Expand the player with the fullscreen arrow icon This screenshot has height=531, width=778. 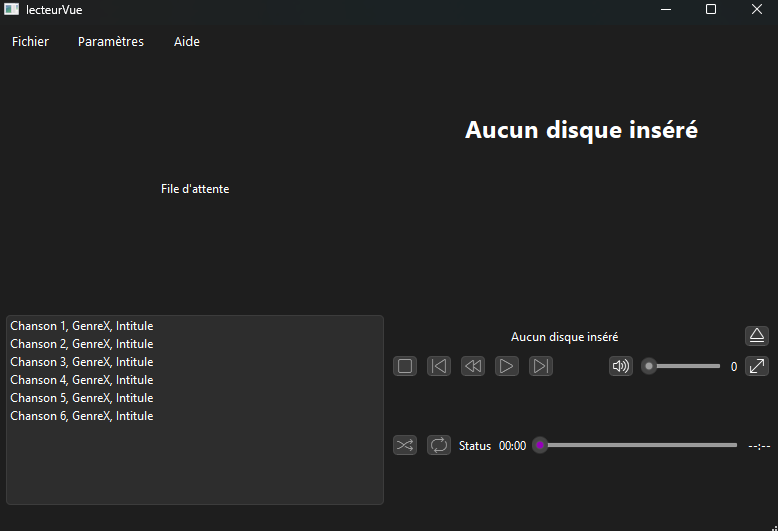(757, 366)
